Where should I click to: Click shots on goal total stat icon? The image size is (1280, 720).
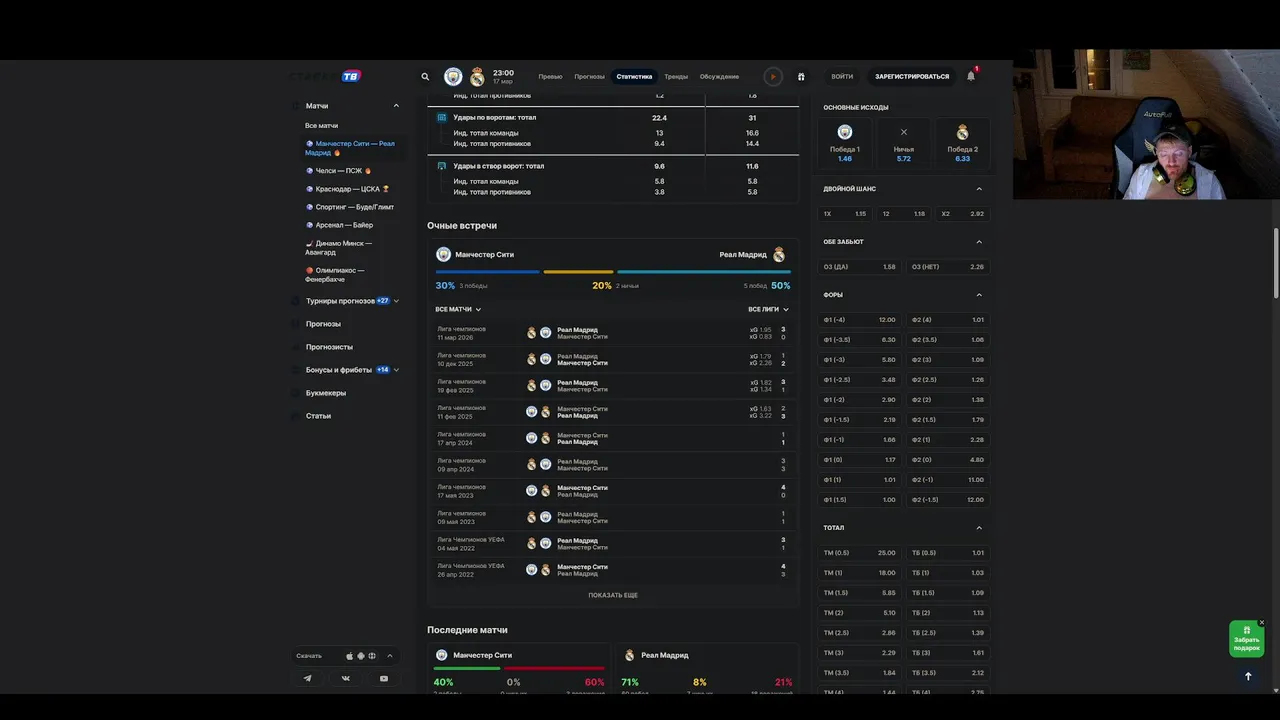pos(442,117)
